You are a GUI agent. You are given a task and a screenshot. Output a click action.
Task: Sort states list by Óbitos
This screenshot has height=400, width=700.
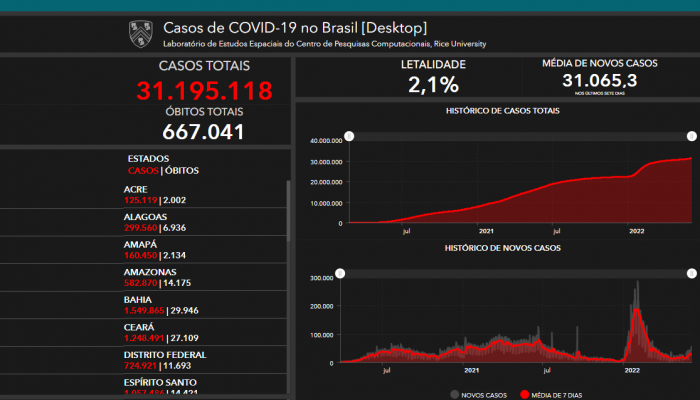[181, 171]
